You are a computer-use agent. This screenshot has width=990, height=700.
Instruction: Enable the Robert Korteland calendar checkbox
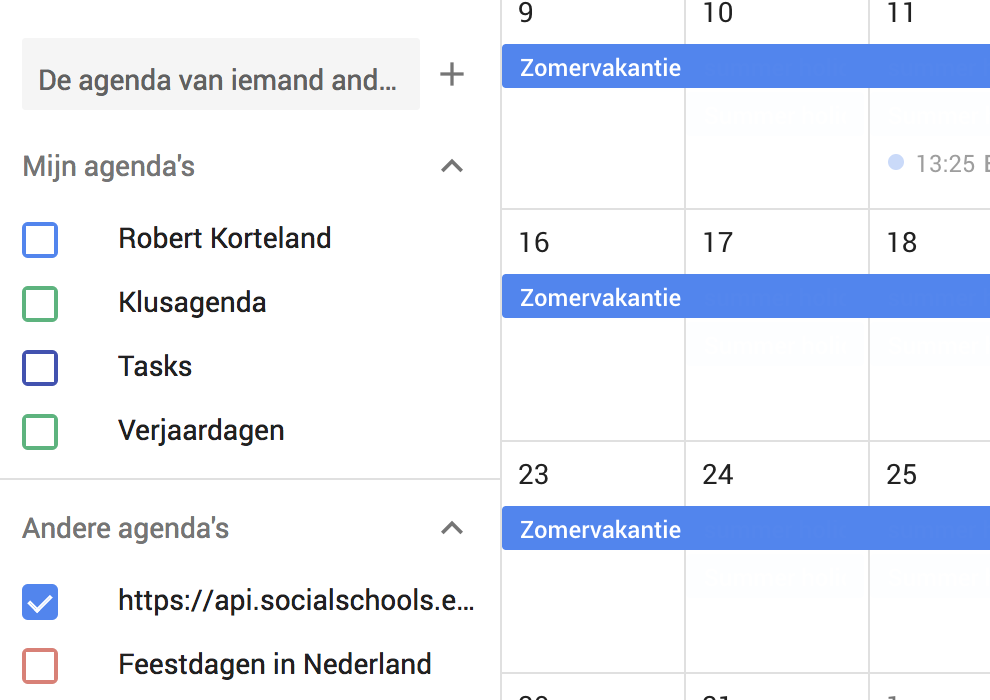tap(40, 240)
